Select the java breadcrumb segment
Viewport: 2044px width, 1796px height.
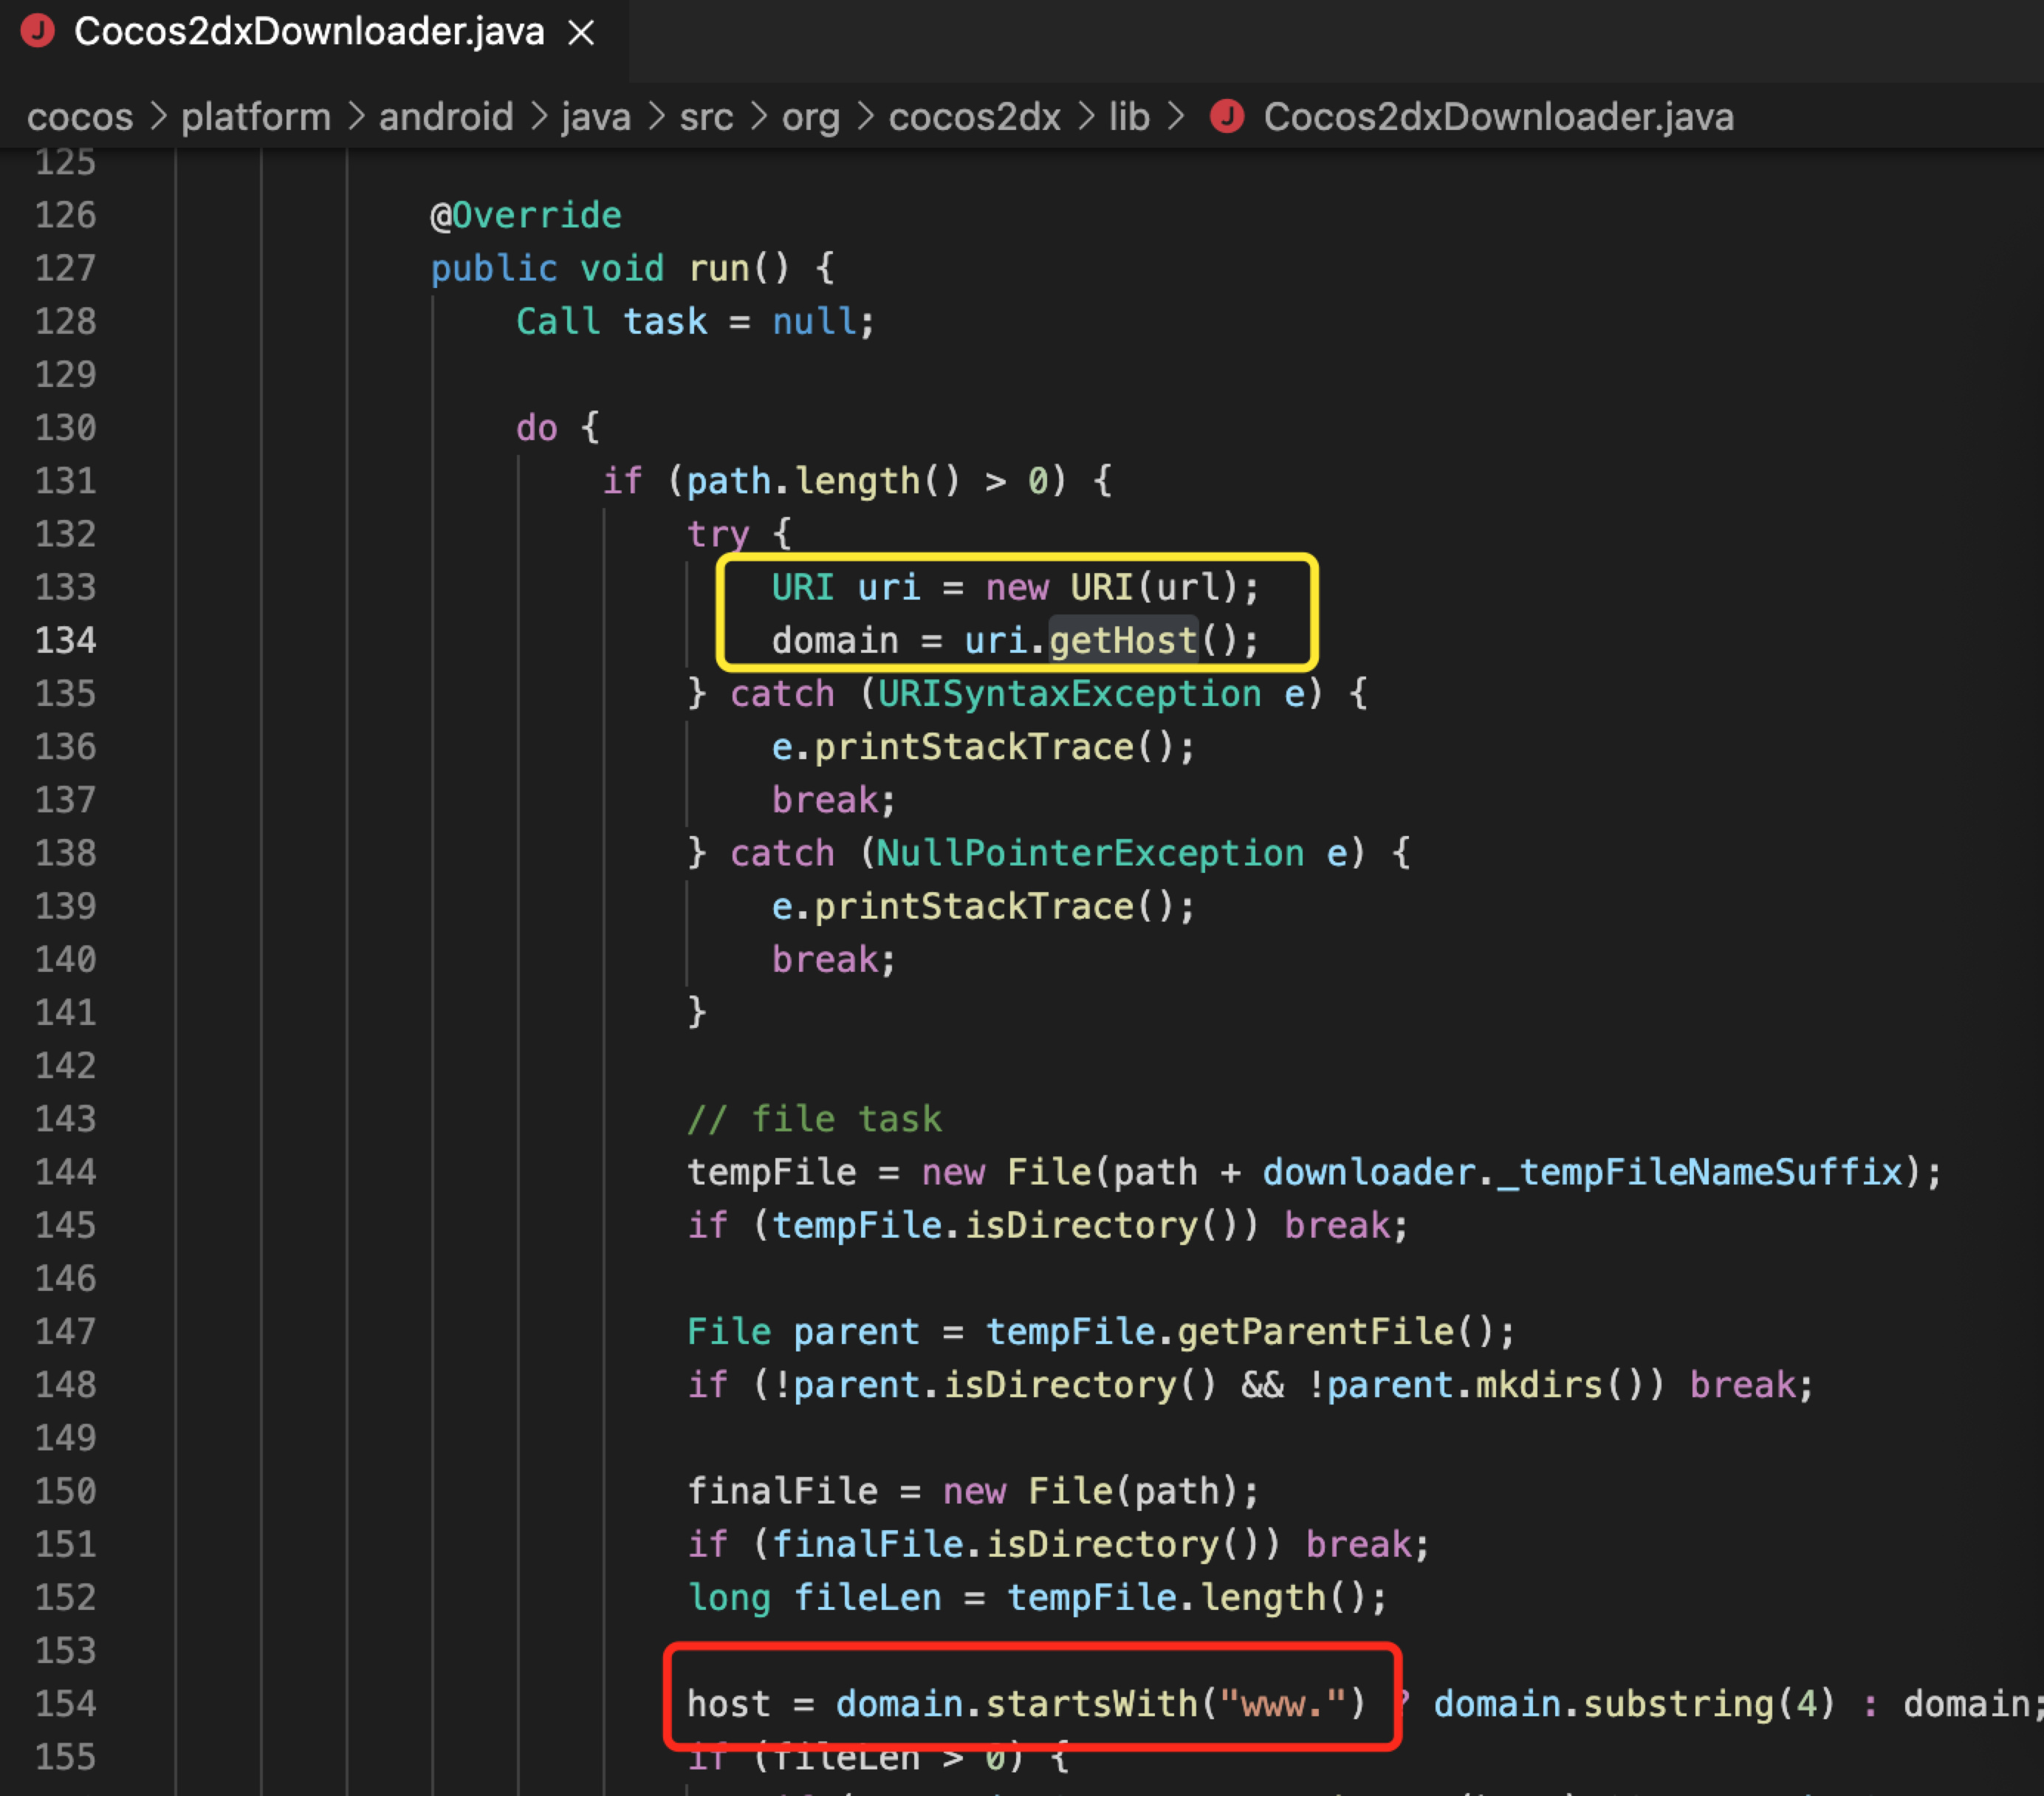point(596,117)
